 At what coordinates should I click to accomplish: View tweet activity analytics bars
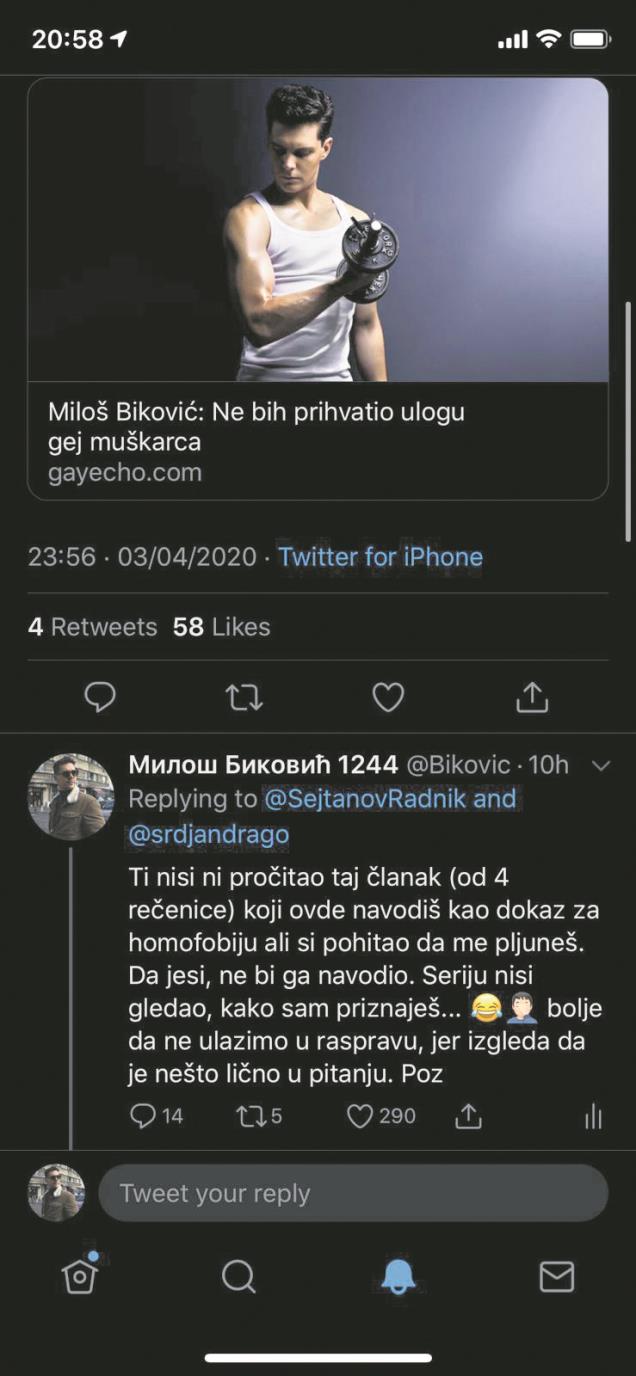pyautogui.click(x=593, y=1116)
